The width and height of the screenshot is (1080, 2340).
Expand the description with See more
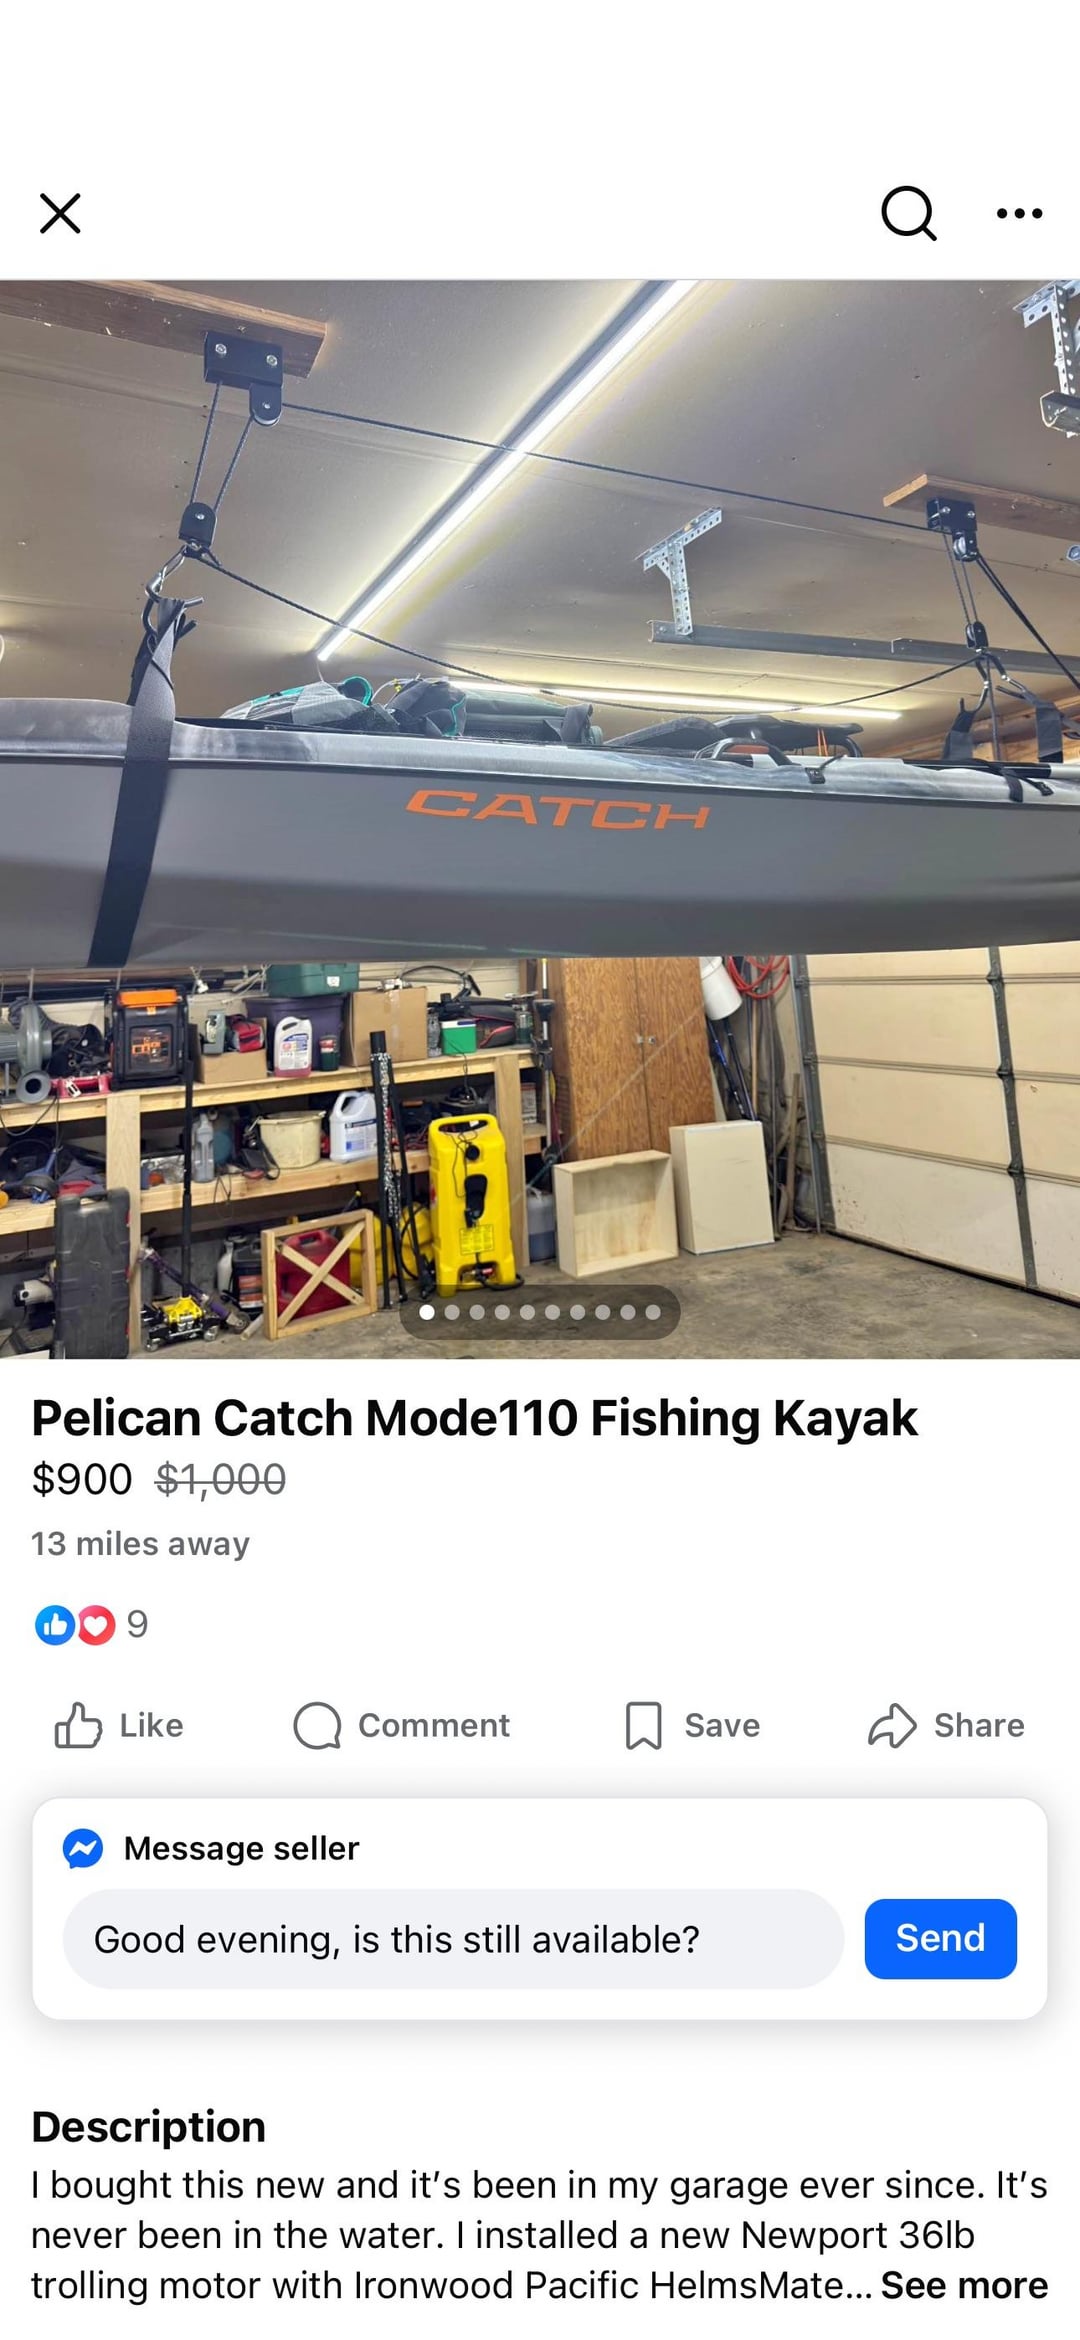click(964, 2285)
